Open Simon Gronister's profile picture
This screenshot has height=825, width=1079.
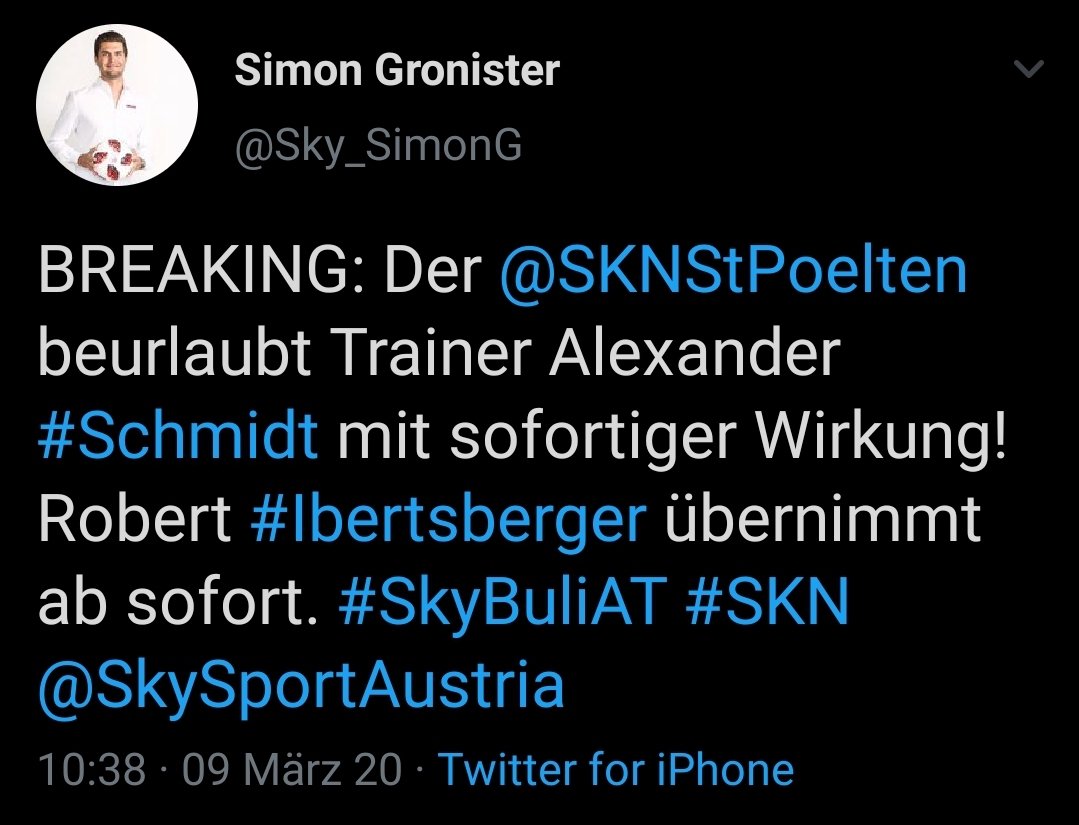117,105
